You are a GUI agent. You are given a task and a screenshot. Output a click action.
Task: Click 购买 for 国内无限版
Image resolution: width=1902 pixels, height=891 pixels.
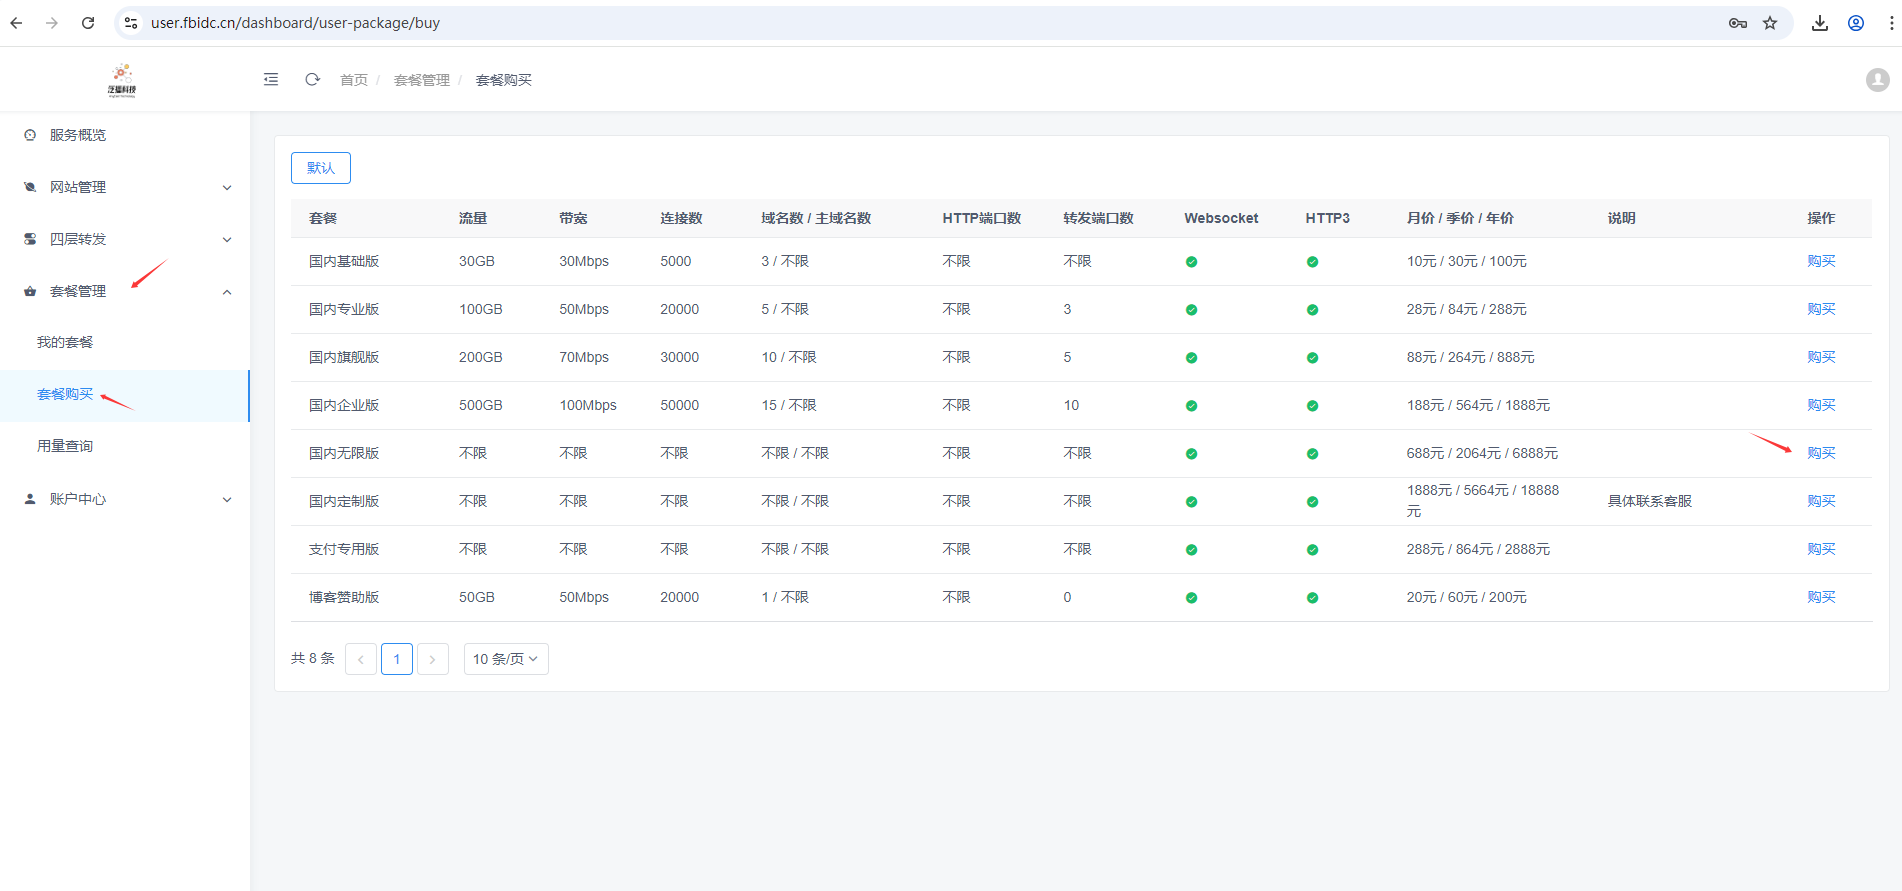coord(1821,453)
